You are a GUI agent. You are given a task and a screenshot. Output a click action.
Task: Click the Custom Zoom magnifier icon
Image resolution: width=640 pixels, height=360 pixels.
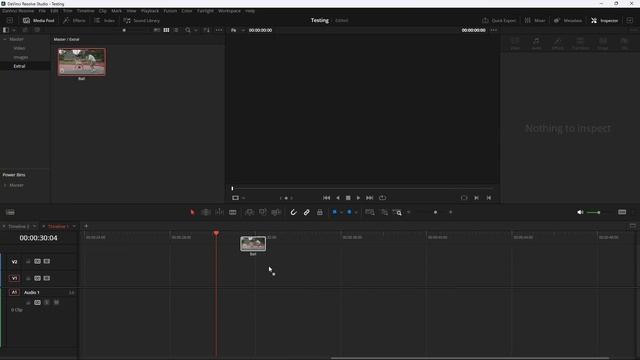click(397, 212)
